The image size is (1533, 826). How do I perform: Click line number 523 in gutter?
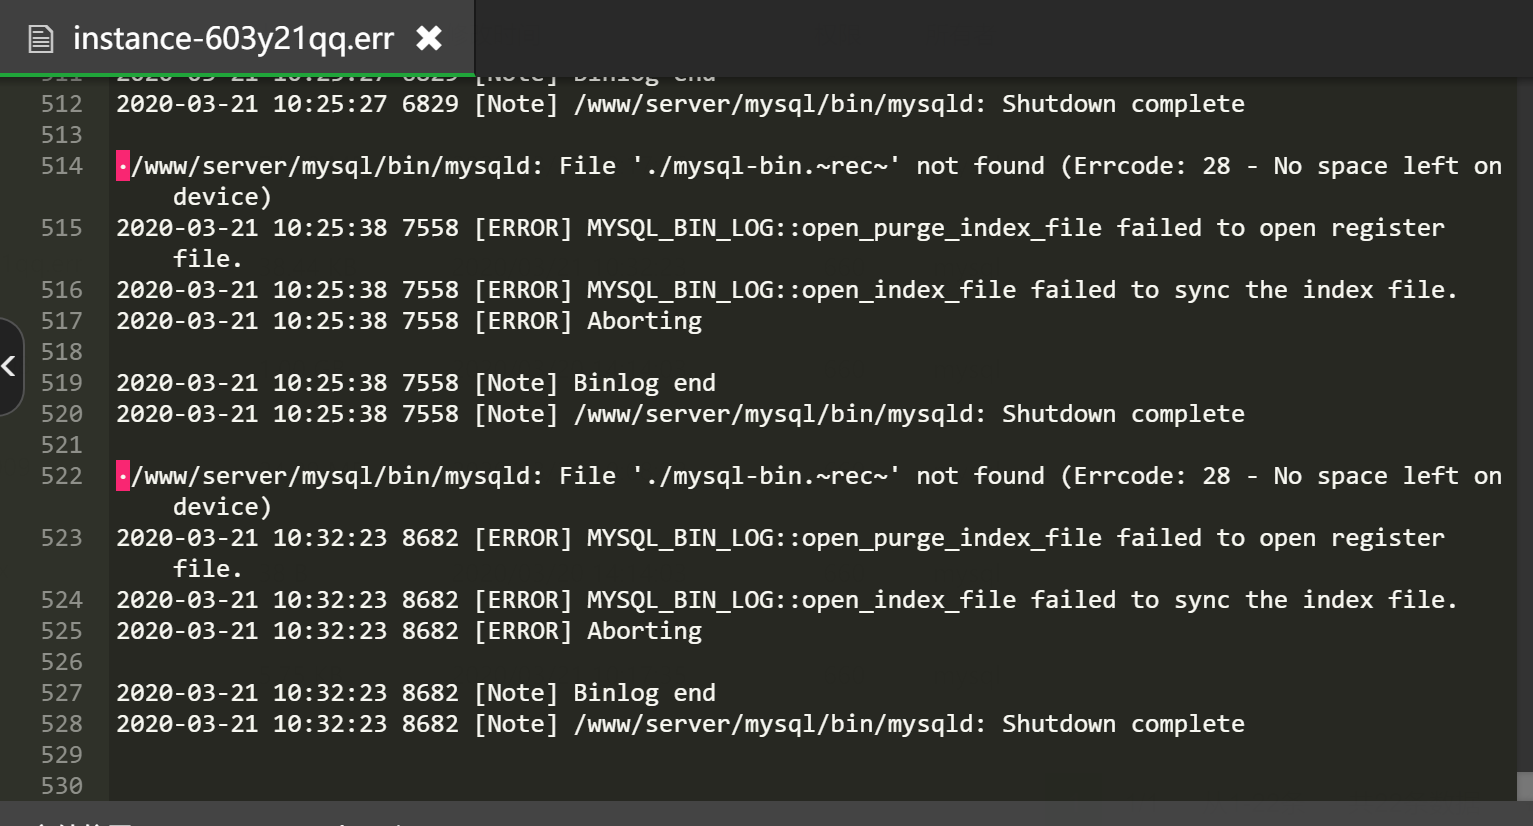coord(61,538)
